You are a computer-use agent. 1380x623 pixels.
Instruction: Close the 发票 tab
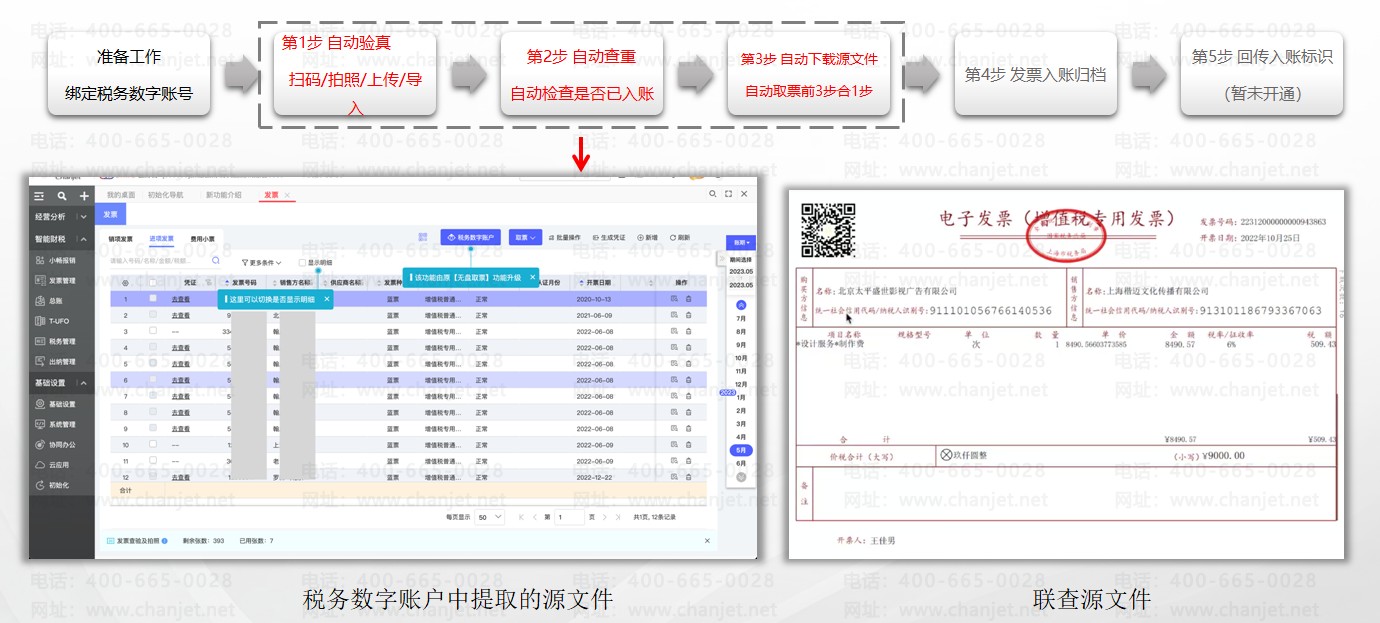click(287, 195)
